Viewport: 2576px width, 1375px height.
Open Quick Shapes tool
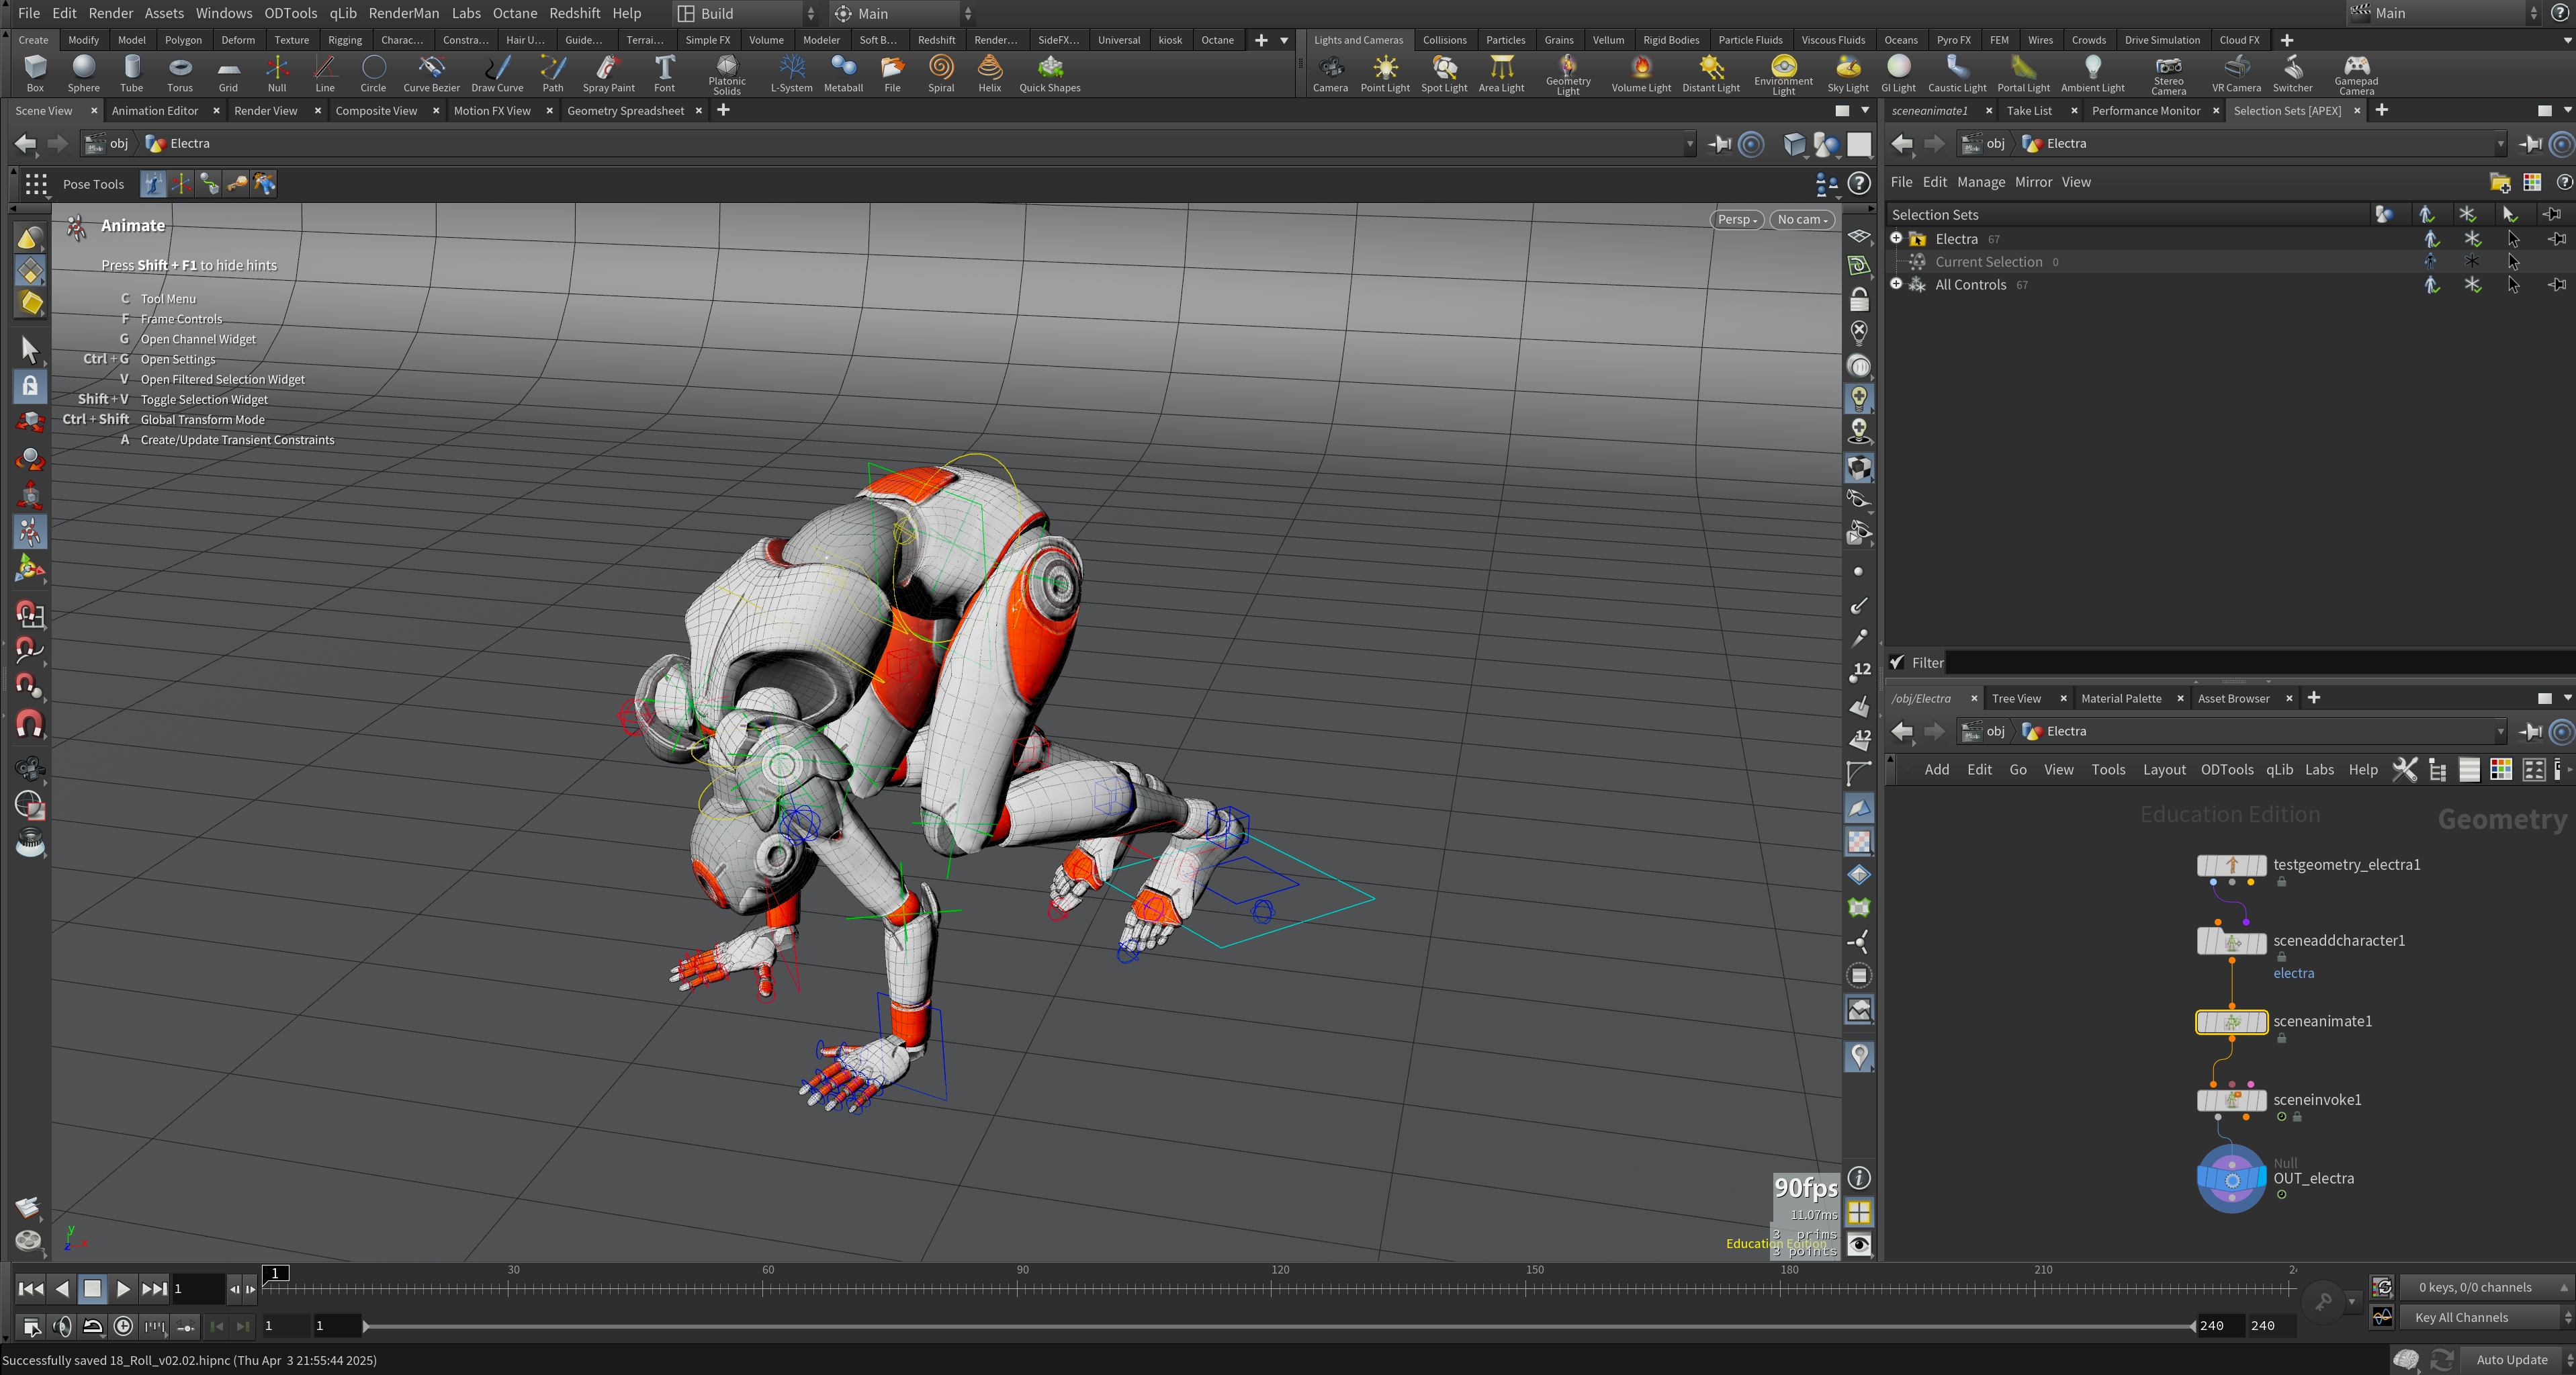click(1049, 74)
